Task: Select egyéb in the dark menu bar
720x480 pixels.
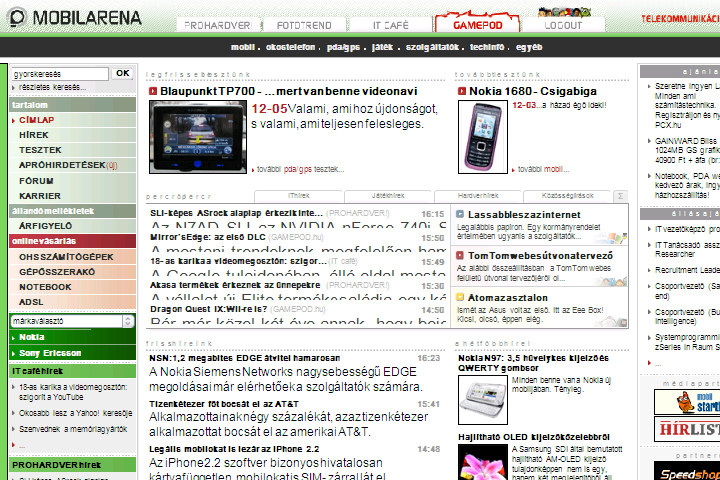Action: (x=529, y=47)
